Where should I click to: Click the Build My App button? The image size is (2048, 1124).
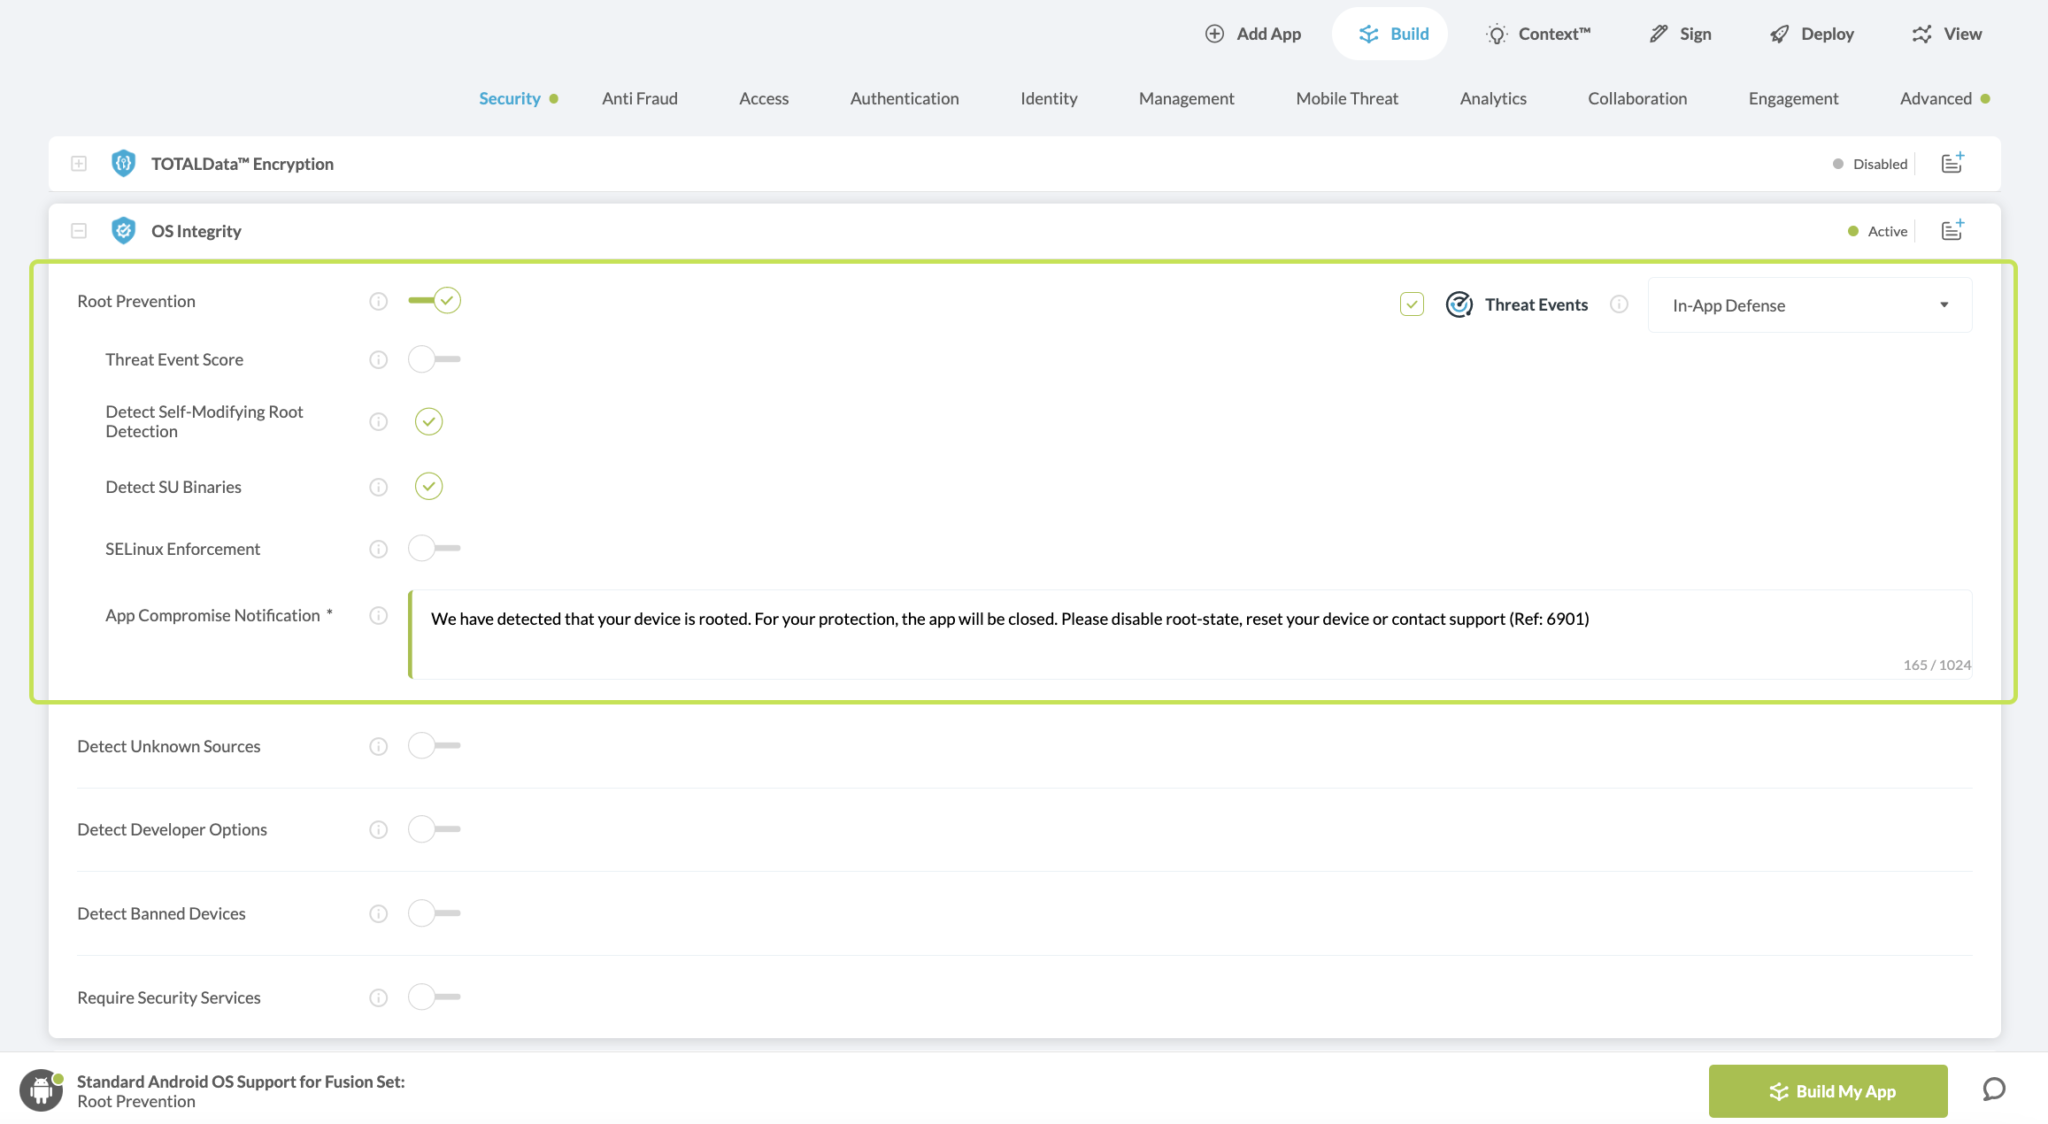click(x=1827, y=1091)
